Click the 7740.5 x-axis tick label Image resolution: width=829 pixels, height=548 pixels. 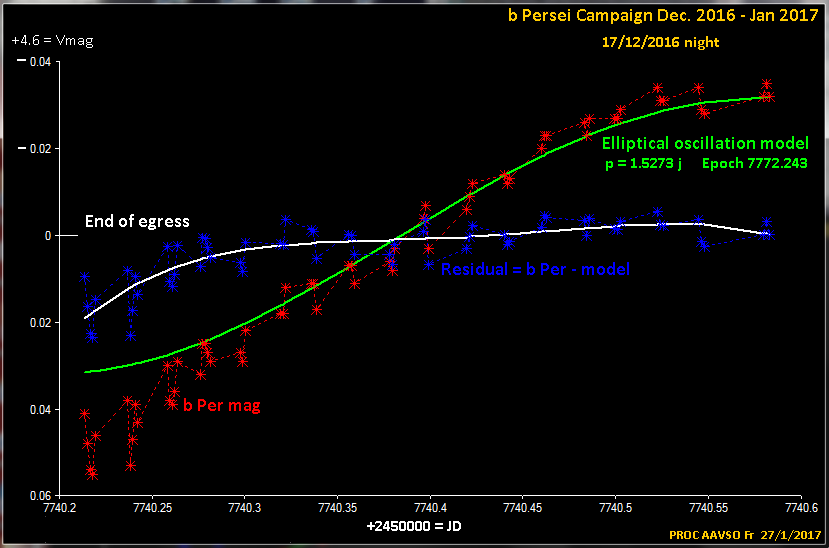(x=615, y=509)
